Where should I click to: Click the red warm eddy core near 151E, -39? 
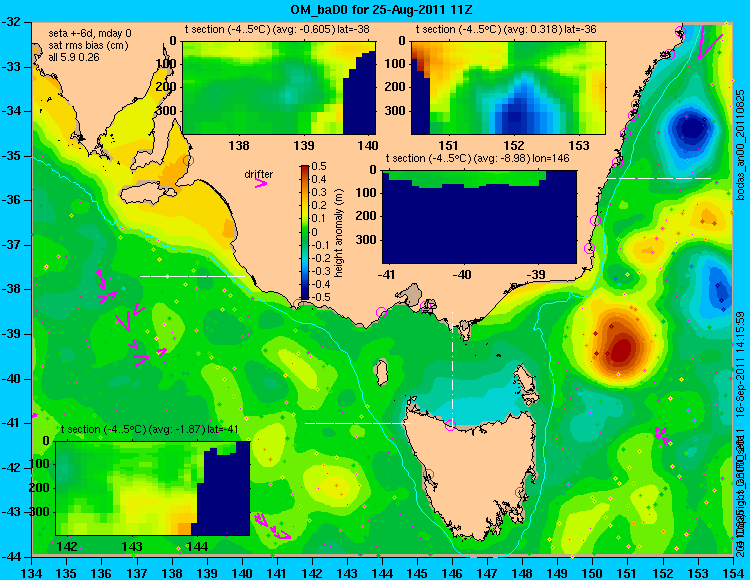click(x=622, y=350)
